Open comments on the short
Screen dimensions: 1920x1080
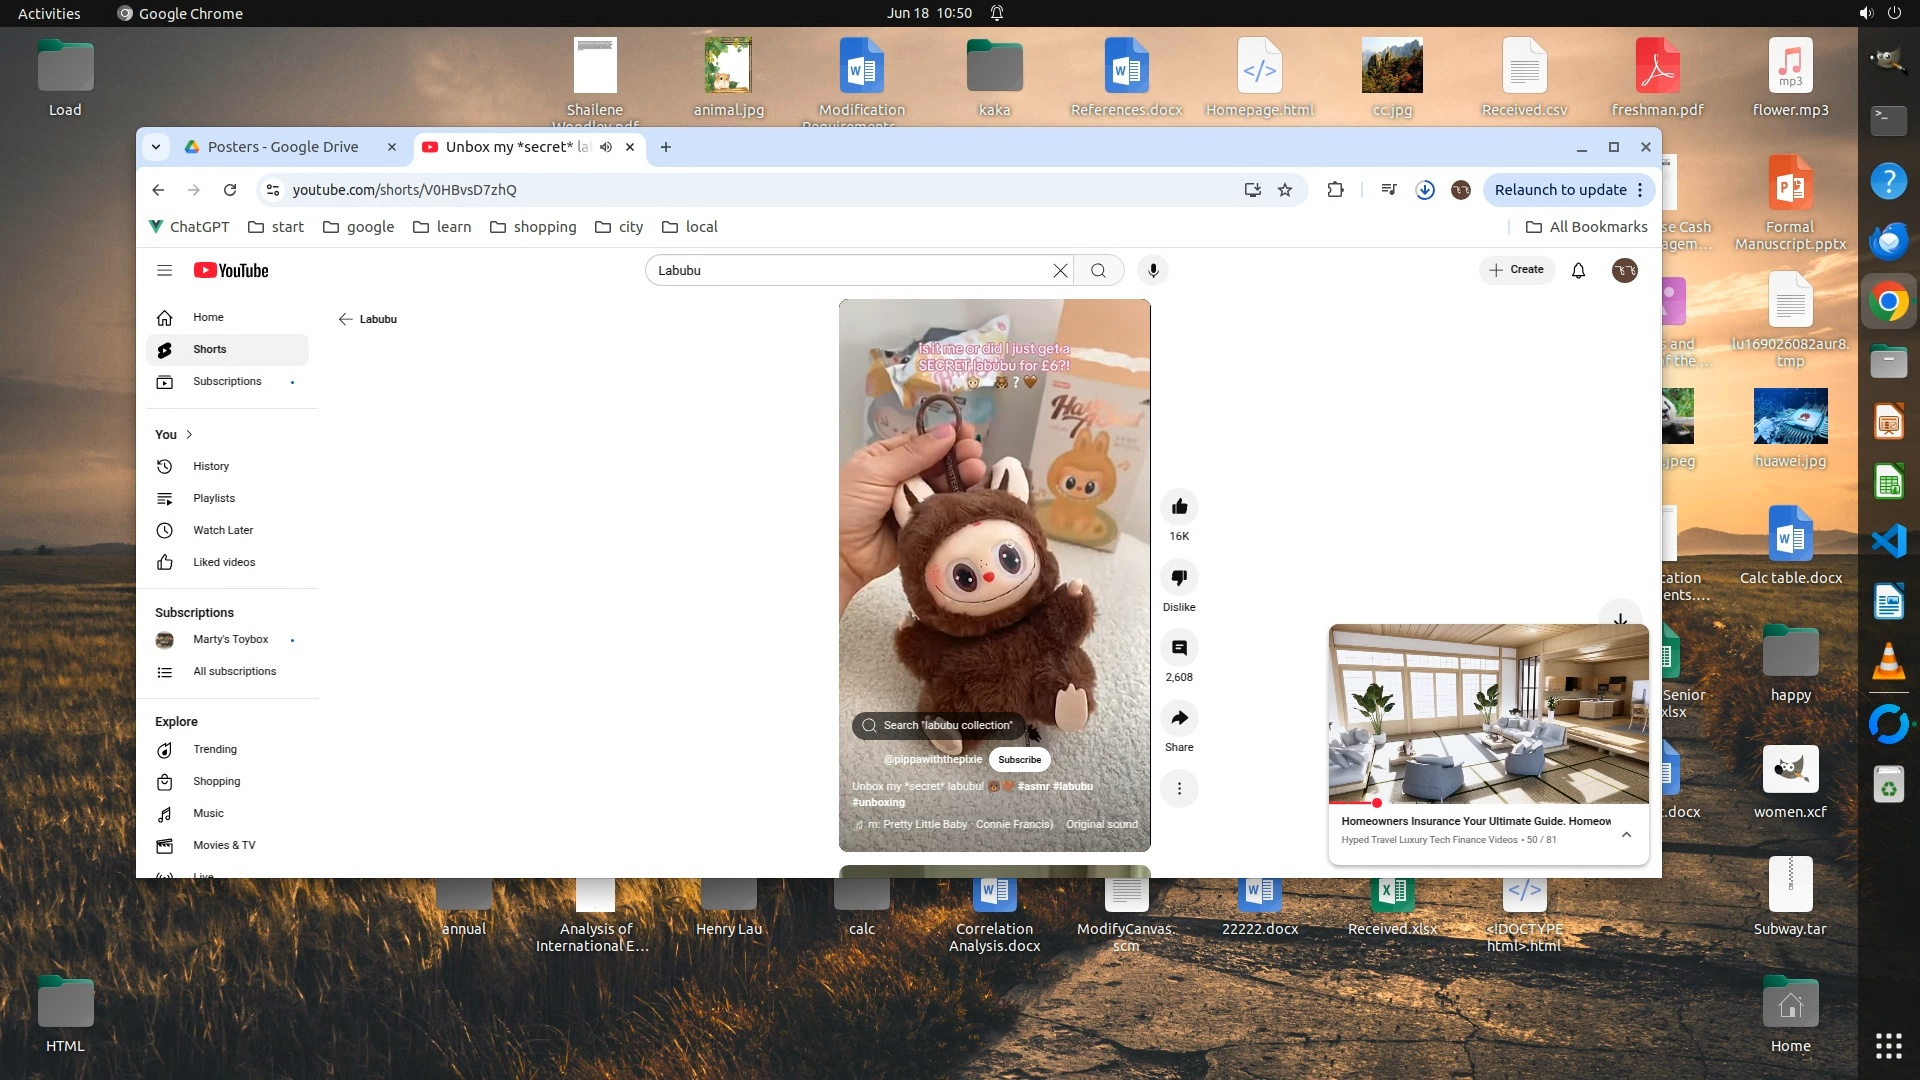point(1179,648)
